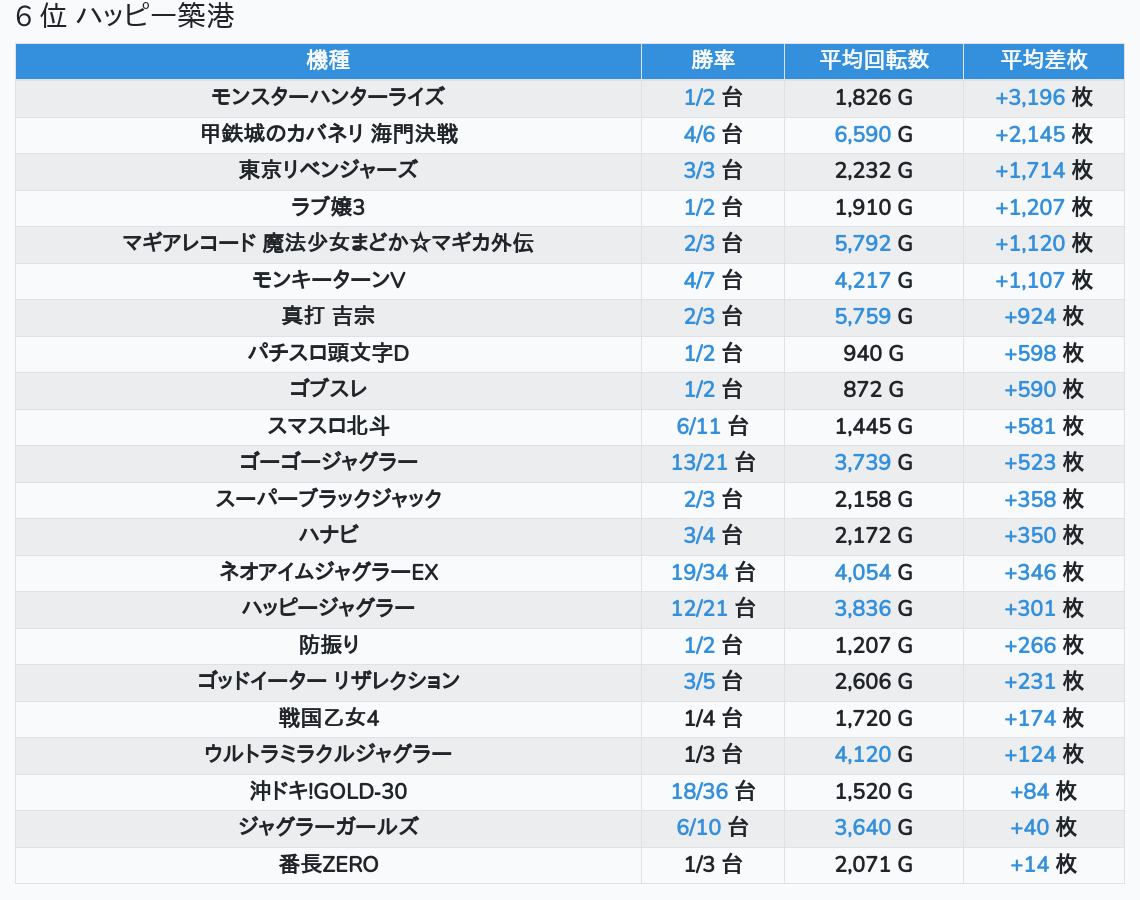Open the 4/6 win rate link for 甲鉄城のカバネリ
1140x900 pixels.
pyautogui.click(x=699, y=134)
